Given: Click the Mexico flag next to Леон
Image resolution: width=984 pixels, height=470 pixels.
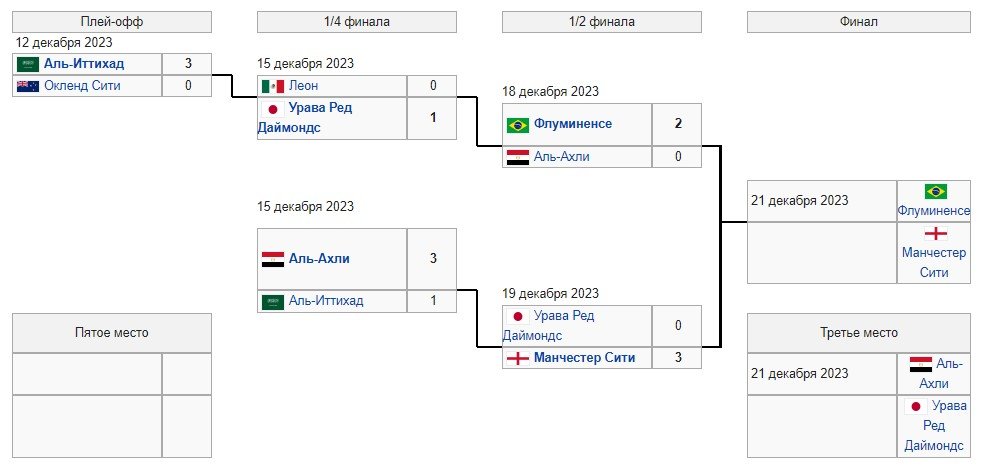Looking at the screenshot, I should click(272, 86).
